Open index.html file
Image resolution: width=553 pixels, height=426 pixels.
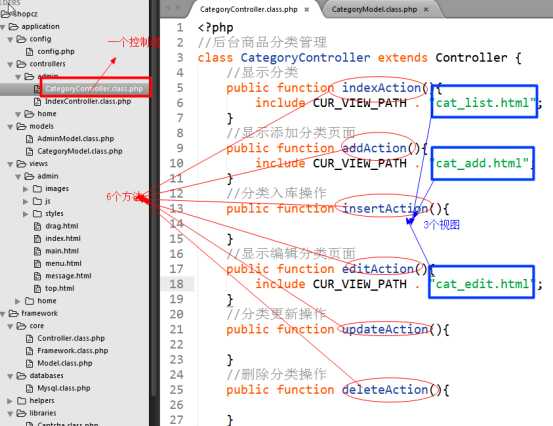pyautogui.click(x=63, y=239)
